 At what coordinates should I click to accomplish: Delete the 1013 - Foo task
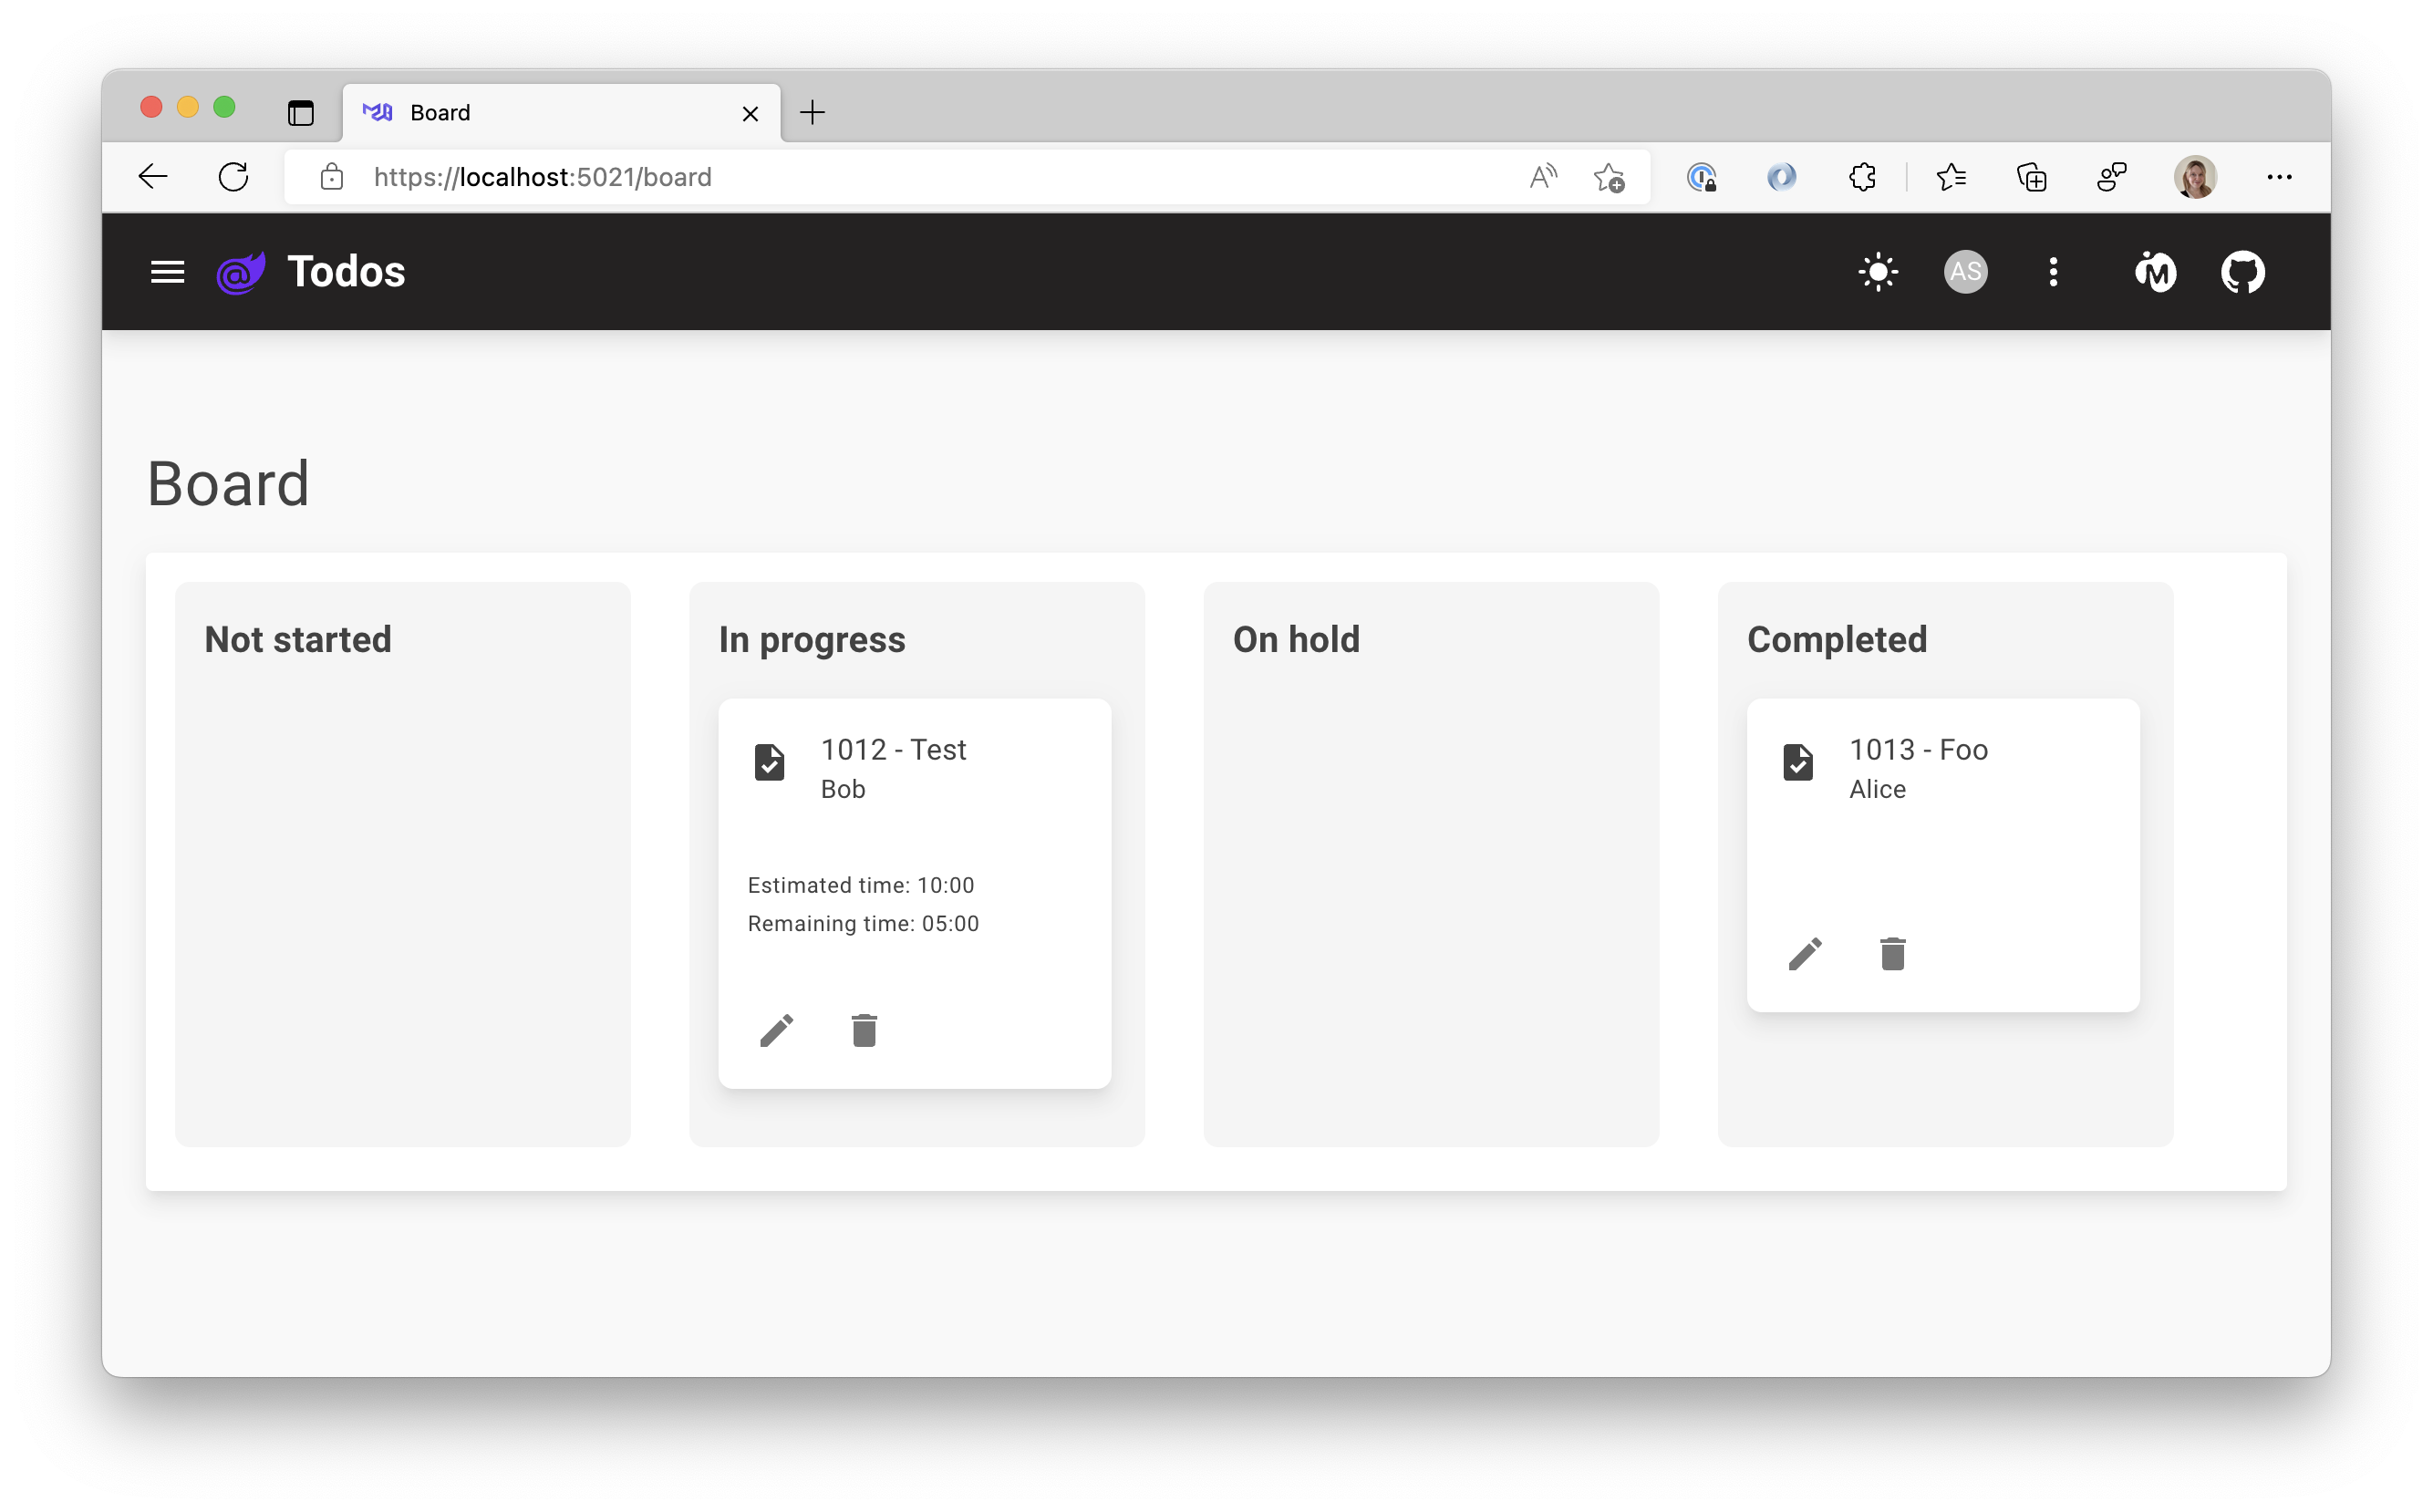(x=1892, y=954)
